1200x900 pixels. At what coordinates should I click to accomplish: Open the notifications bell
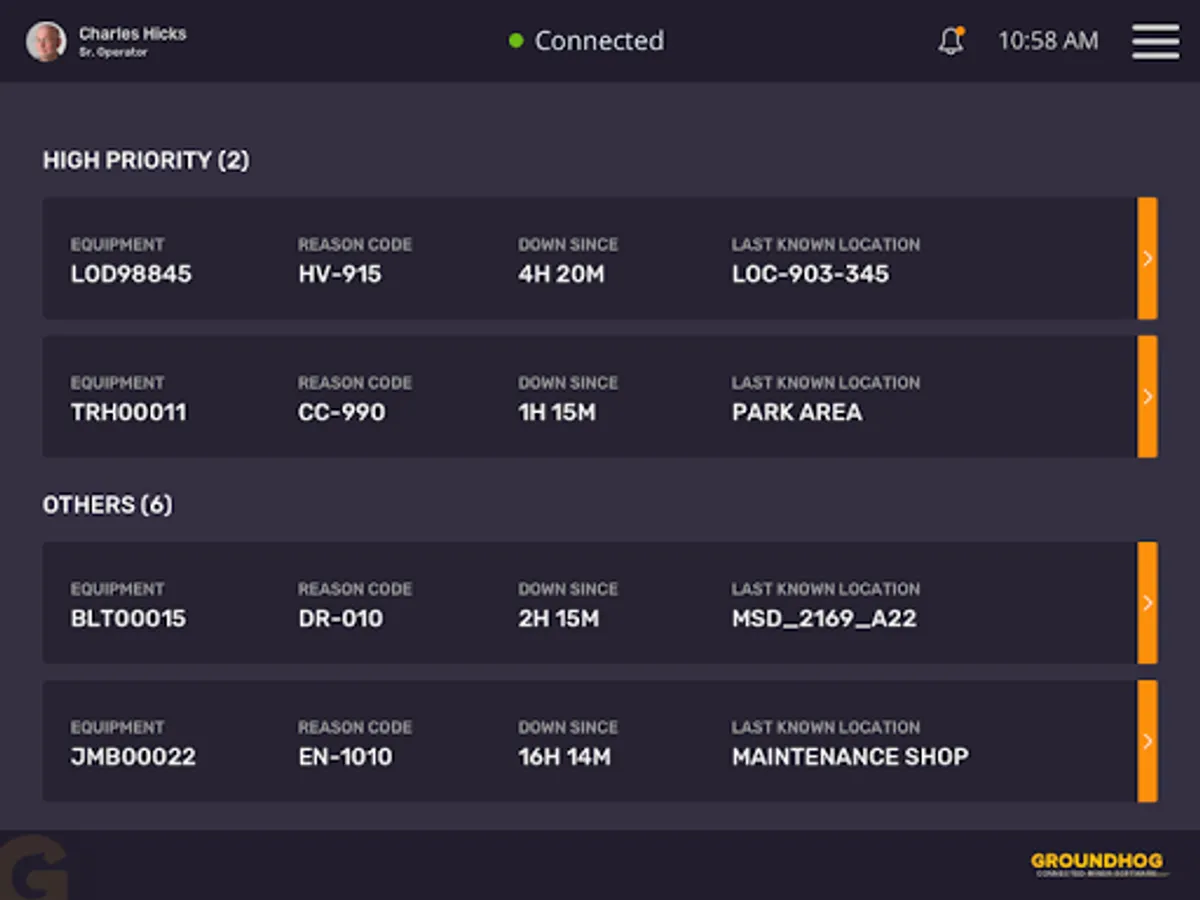pos(950,41)
